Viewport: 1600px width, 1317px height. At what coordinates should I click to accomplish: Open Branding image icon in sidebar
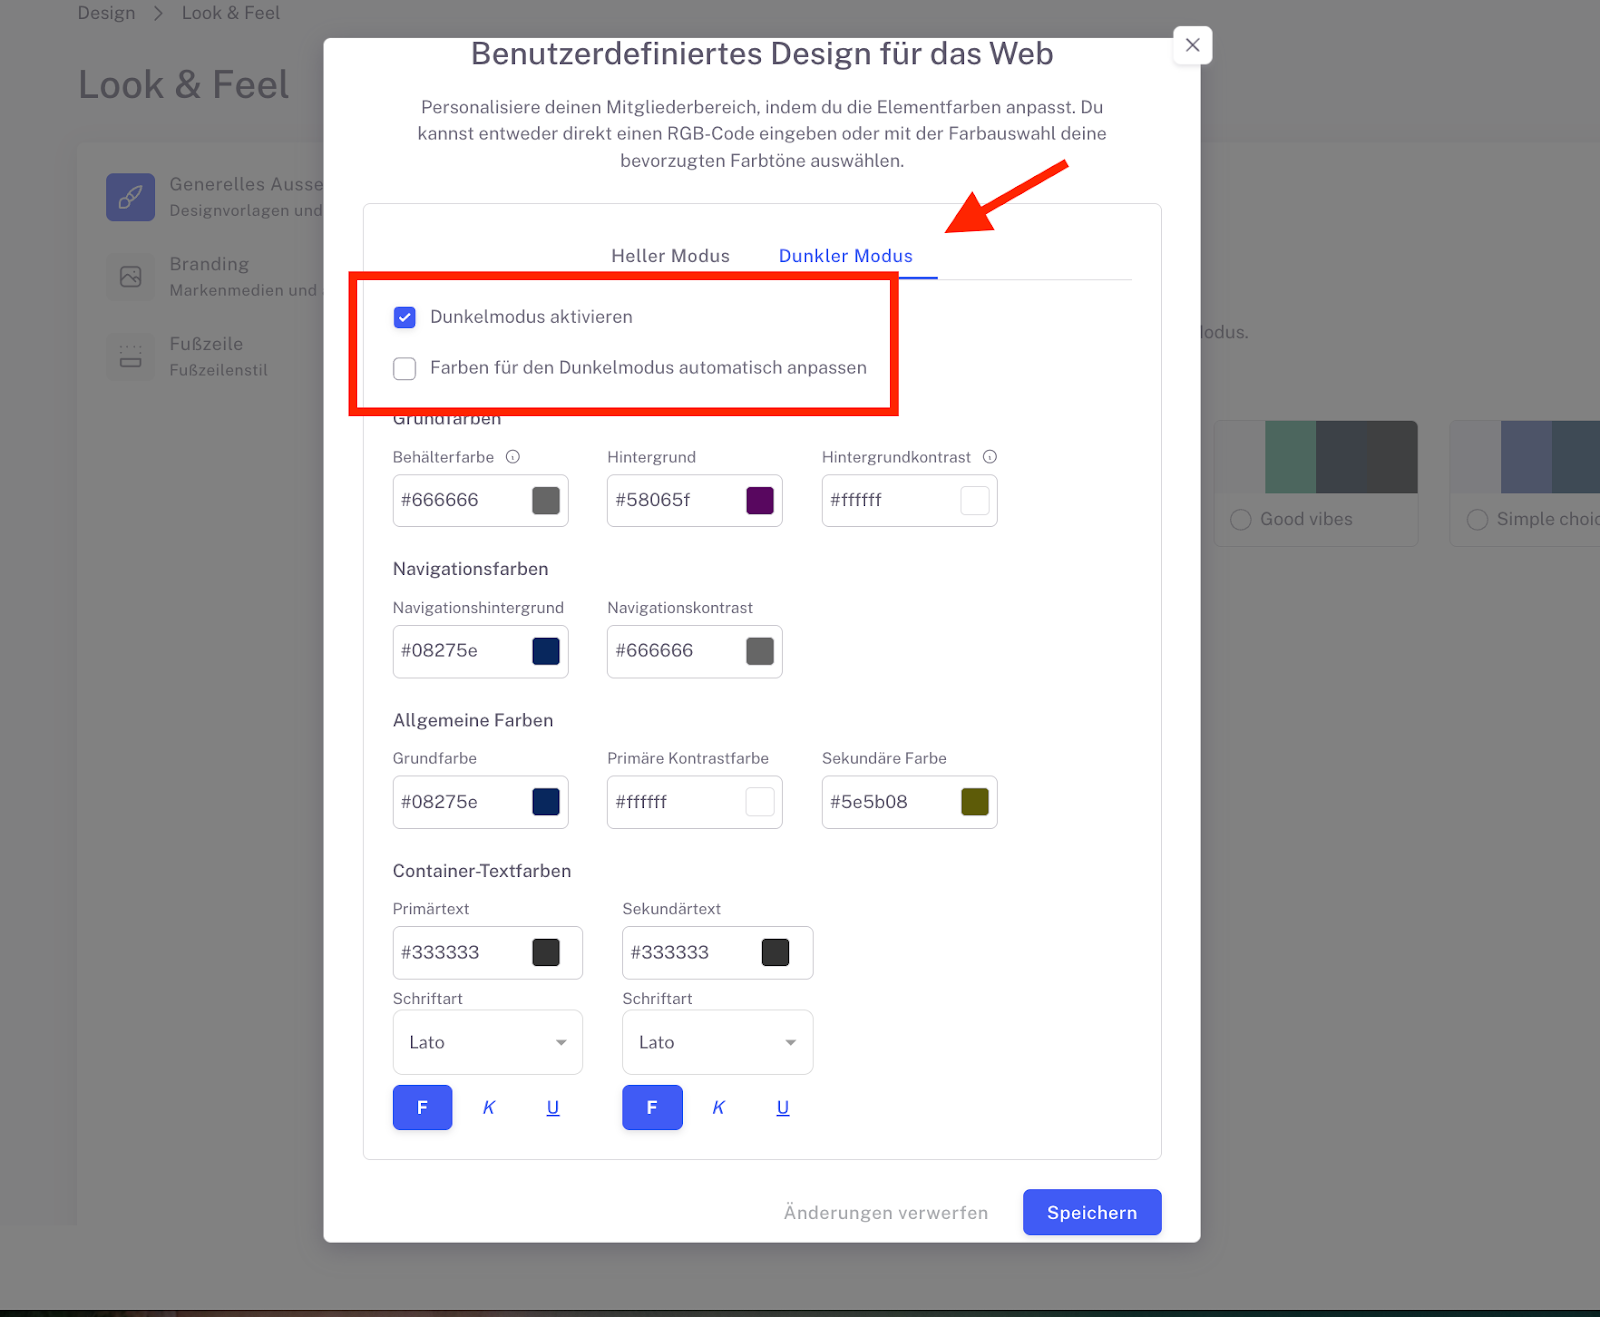click(x=131, y=277)
